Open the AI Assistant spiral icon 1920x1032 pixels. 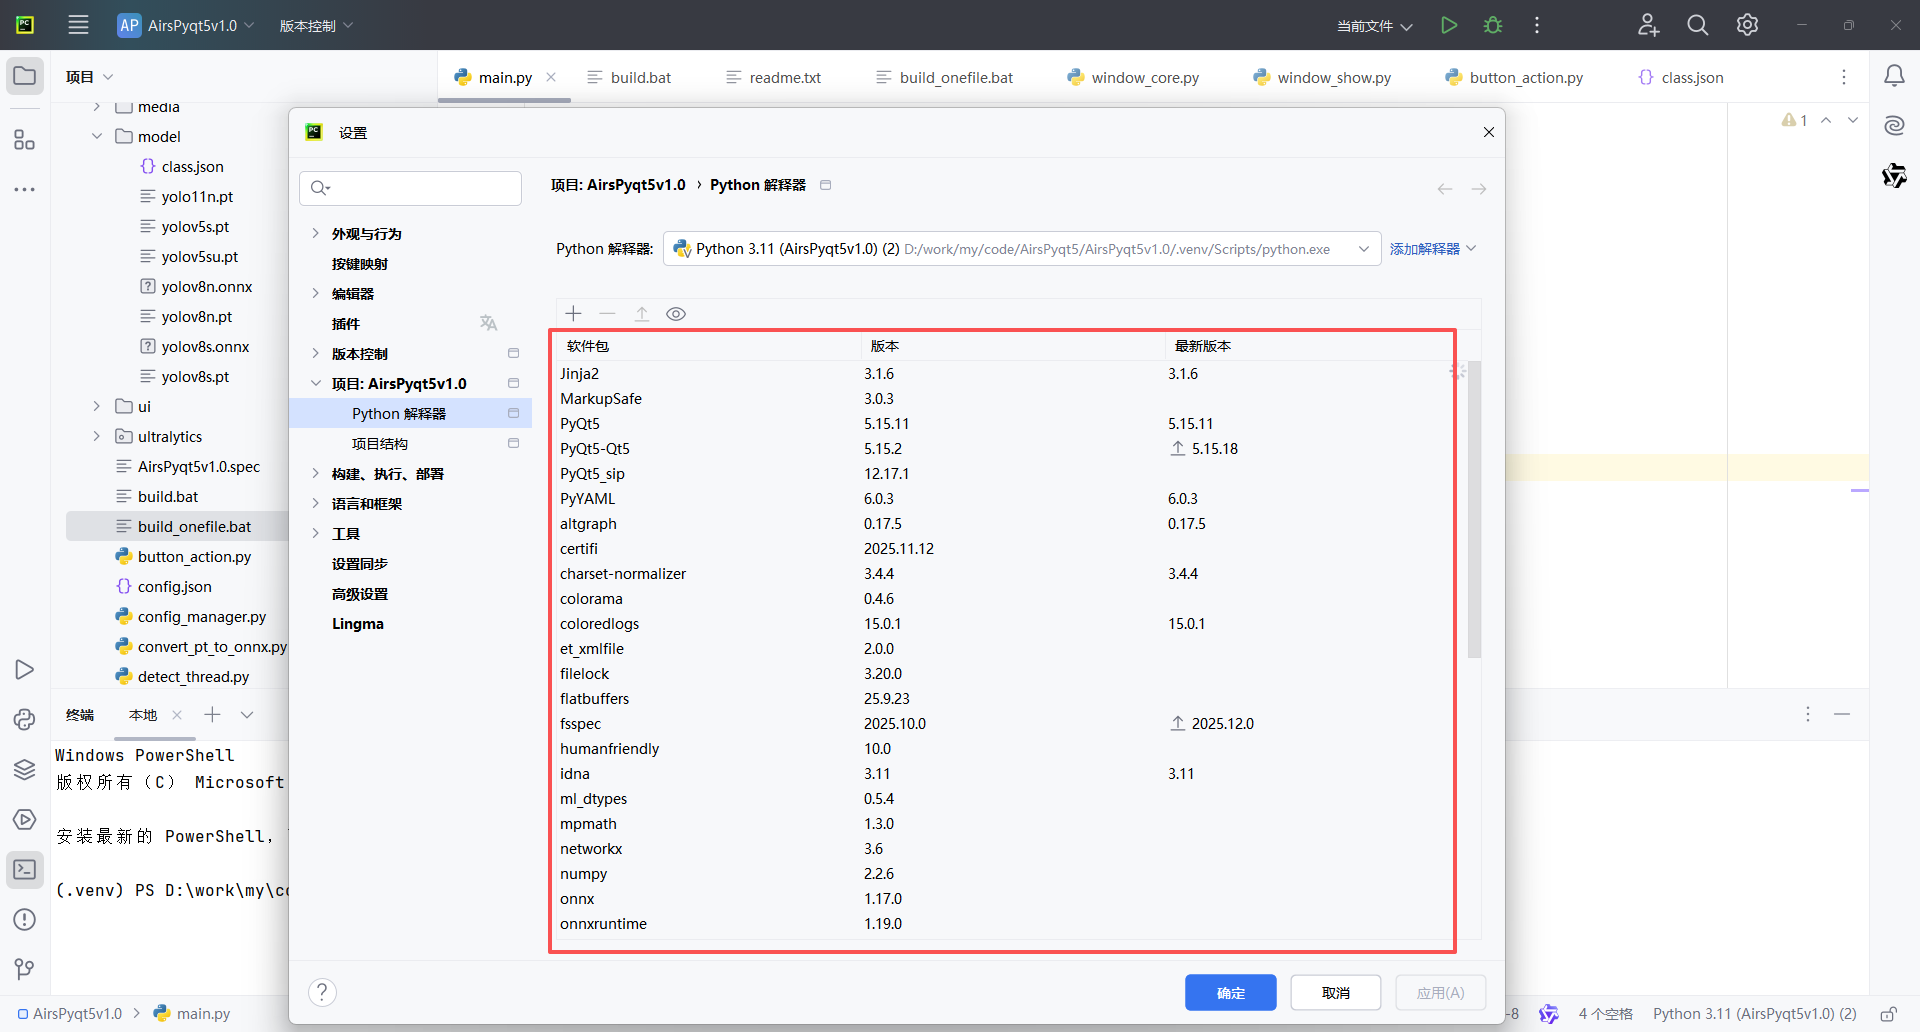point(1894,125)
